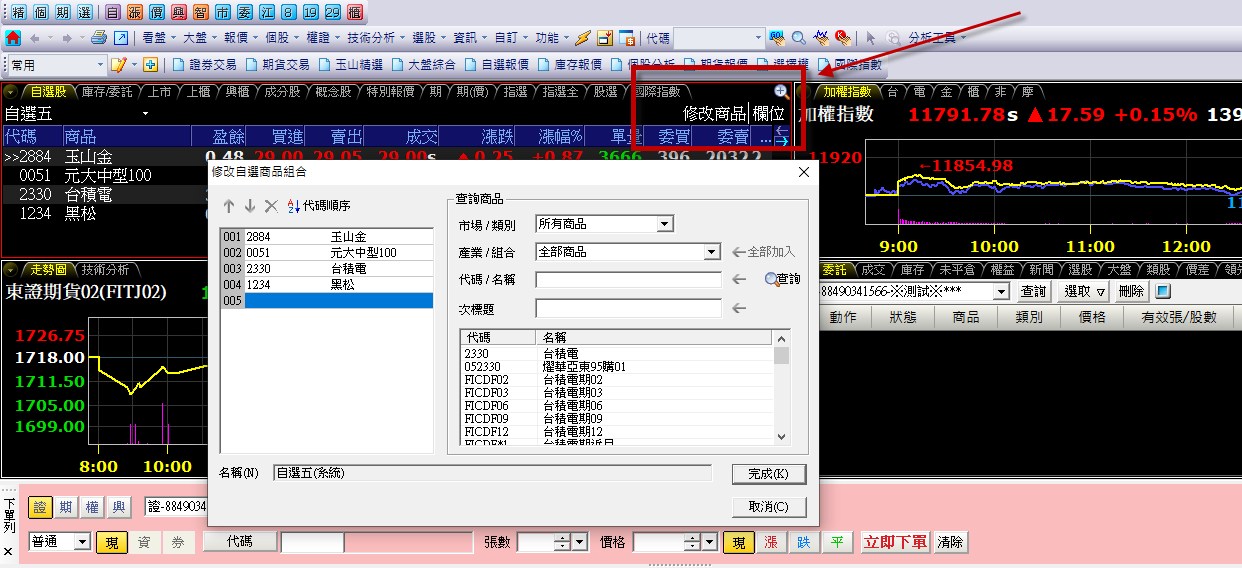
Task: Toggle the 現 button next to 普通 dropdown
Action: coord(109,542)
